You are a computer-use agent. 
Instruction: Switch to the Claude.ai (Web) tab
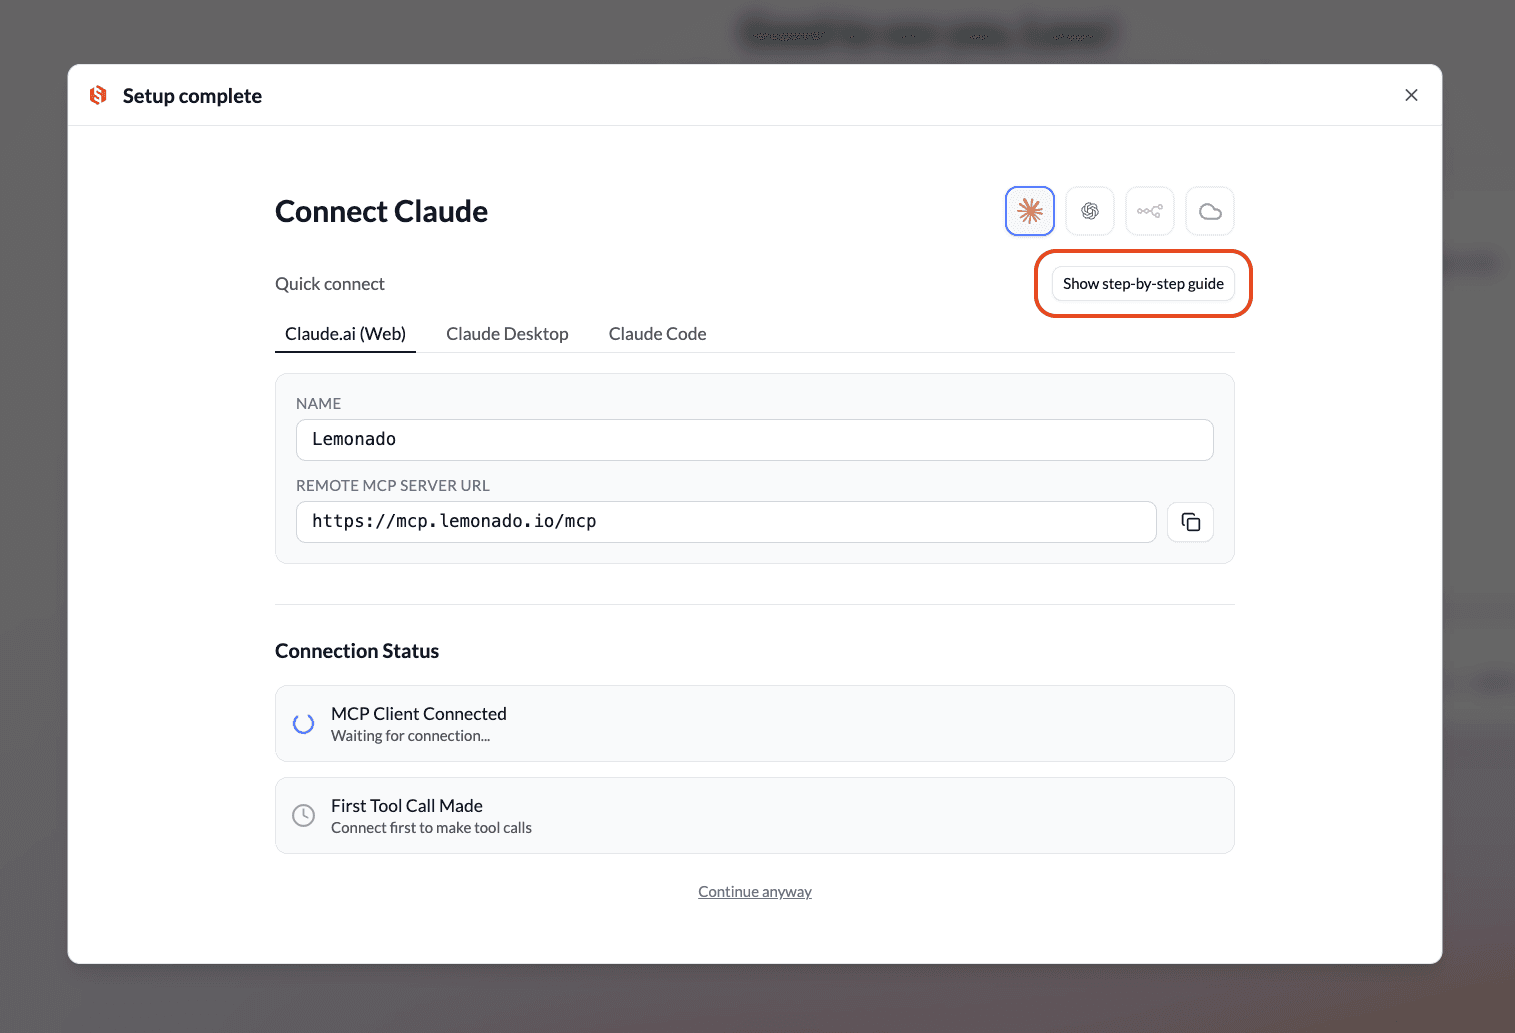[345, 334]
